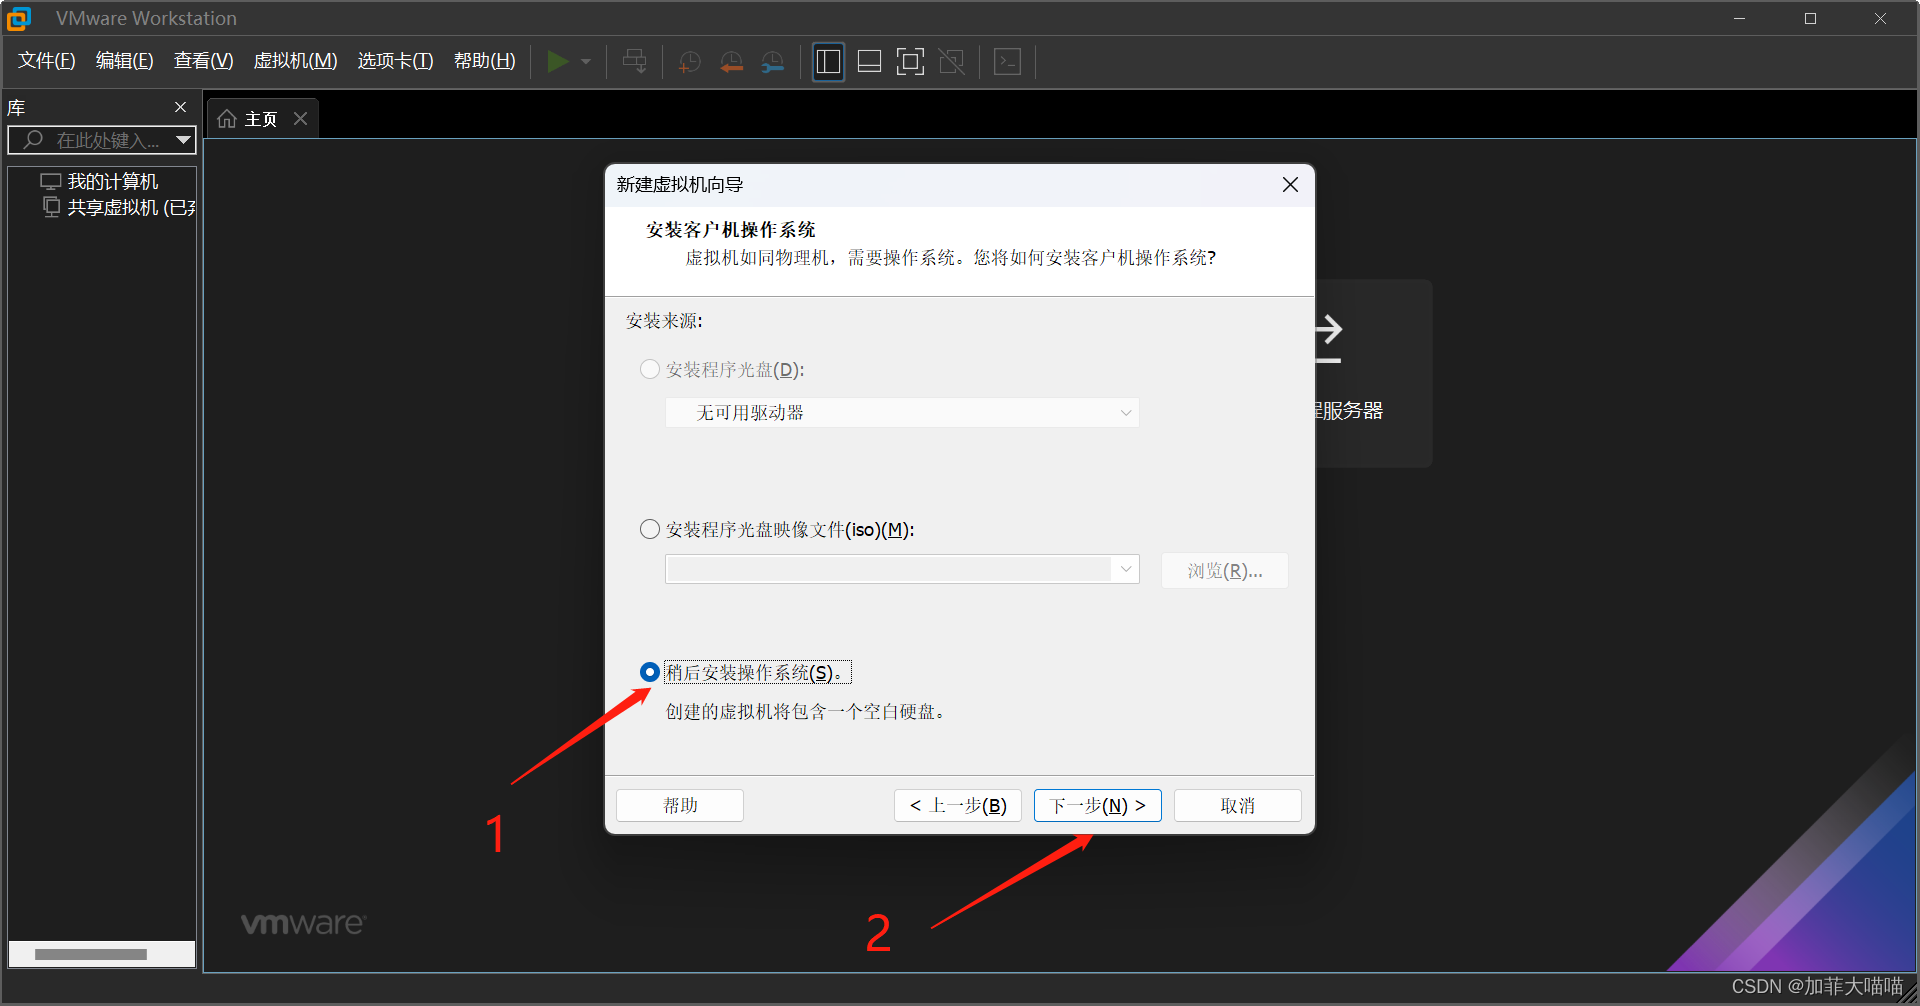The width and height of the screenshot is (1920, 1006).
Task: Maximize the VMware Workstation window
Action: point(1810,18)
